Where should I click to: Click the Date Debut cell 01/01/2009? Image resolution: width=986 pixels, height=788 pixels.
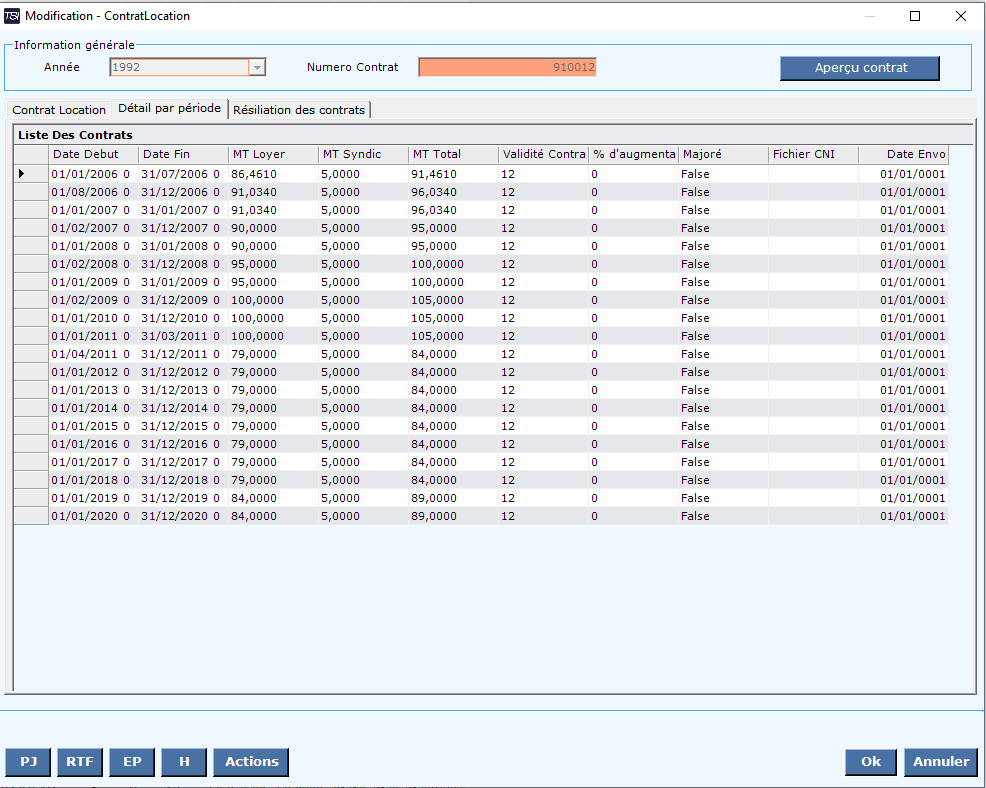coord(94,282)
